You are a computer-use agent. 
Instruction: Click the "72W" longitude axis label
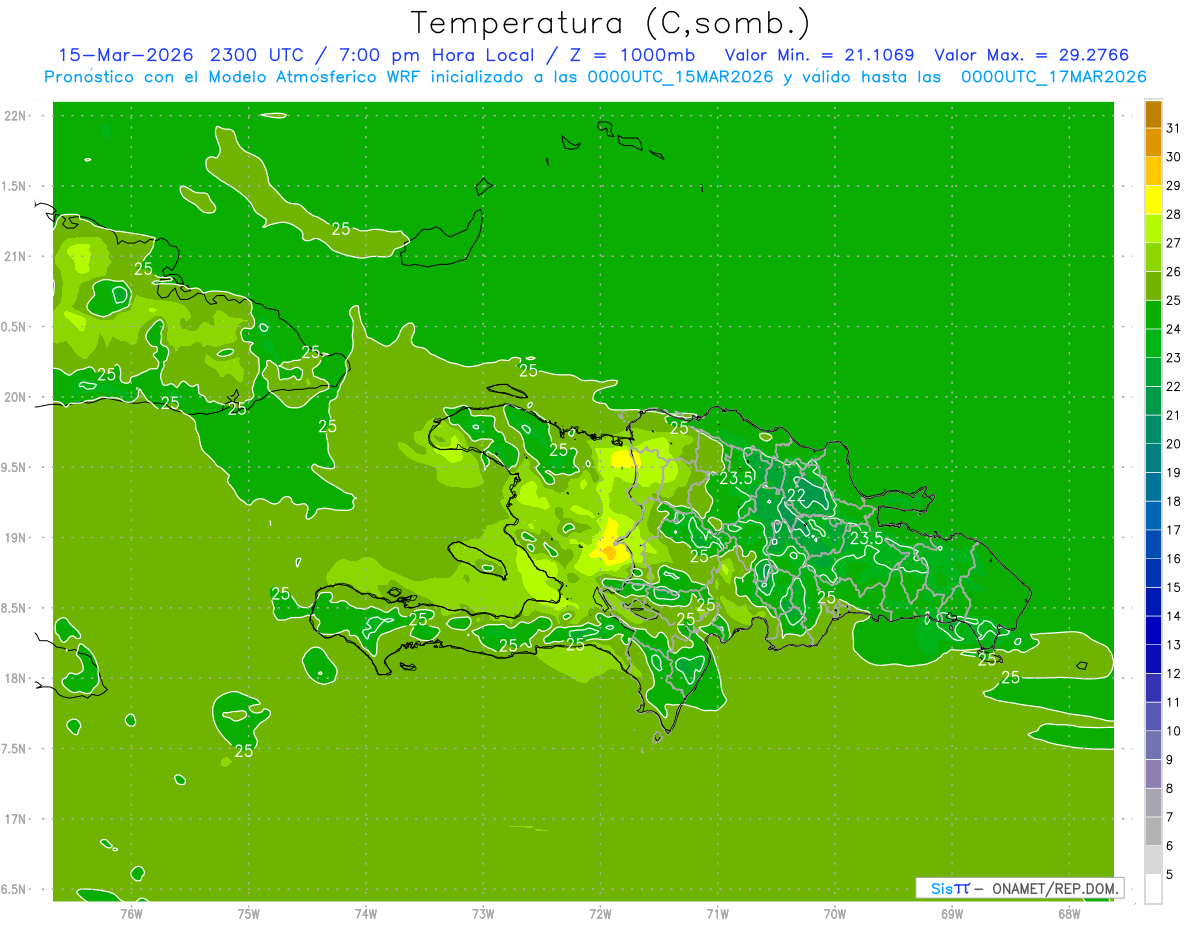600,913
